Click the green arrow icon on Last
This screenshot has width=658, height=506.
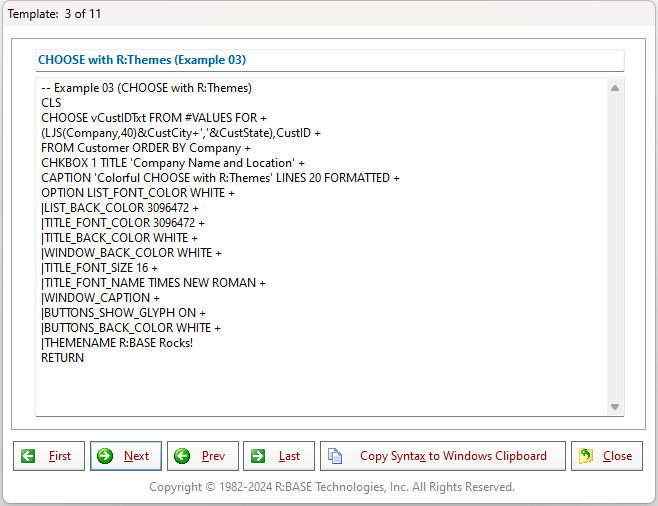click(x=258, y=456)
